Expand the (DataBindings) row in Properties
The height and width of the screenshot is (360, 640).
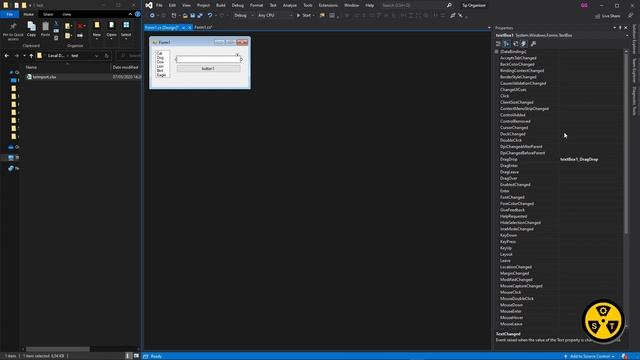click(497, 52)
